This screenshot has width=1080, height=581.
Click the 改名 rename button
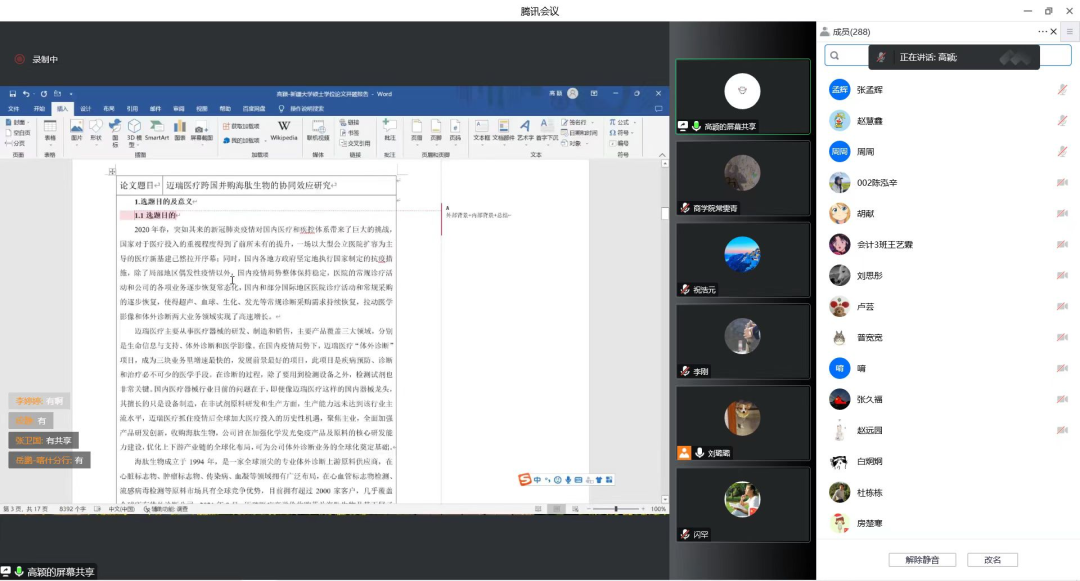pos(993,560)
